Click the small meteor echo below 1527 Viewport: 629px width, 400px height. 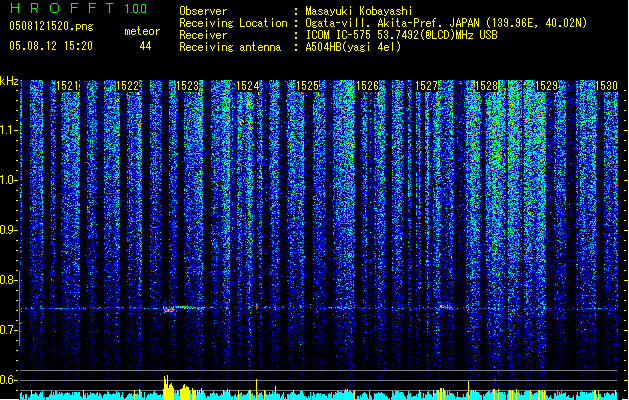(444, 307)
